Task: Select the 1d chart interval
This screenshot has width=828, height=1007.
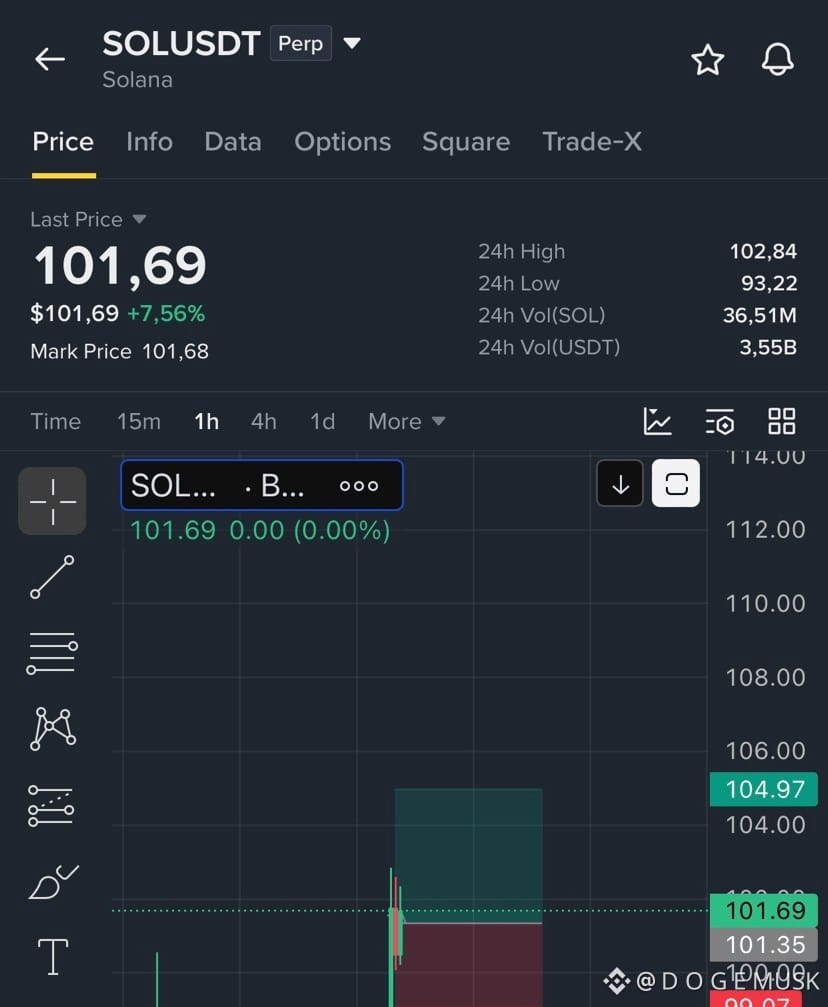Action: 322,421
